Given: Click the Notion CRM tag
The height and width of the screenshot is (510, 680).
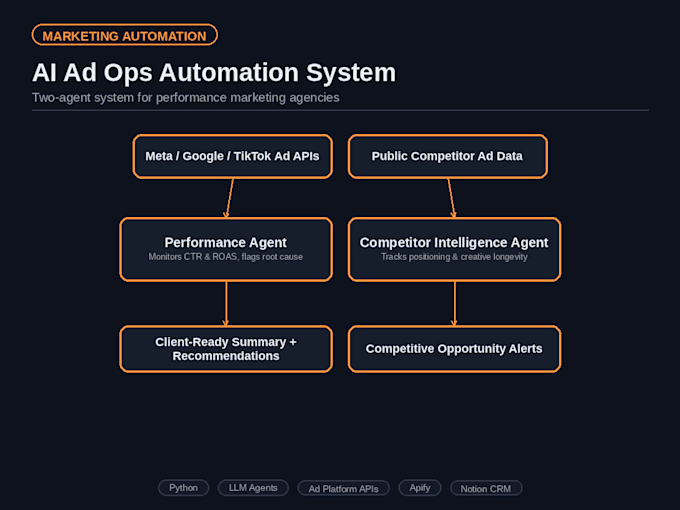Looking at the screenshot, I should (x=486, y=489).
